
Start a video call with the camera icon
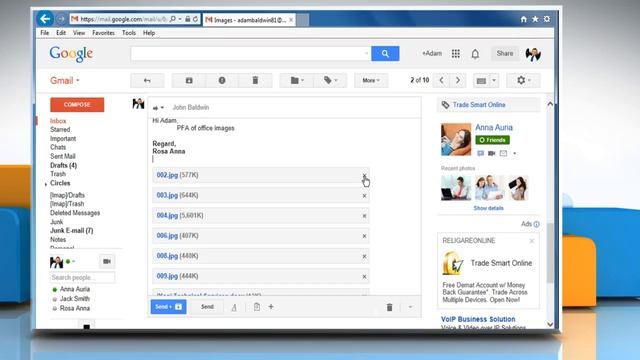107,261
